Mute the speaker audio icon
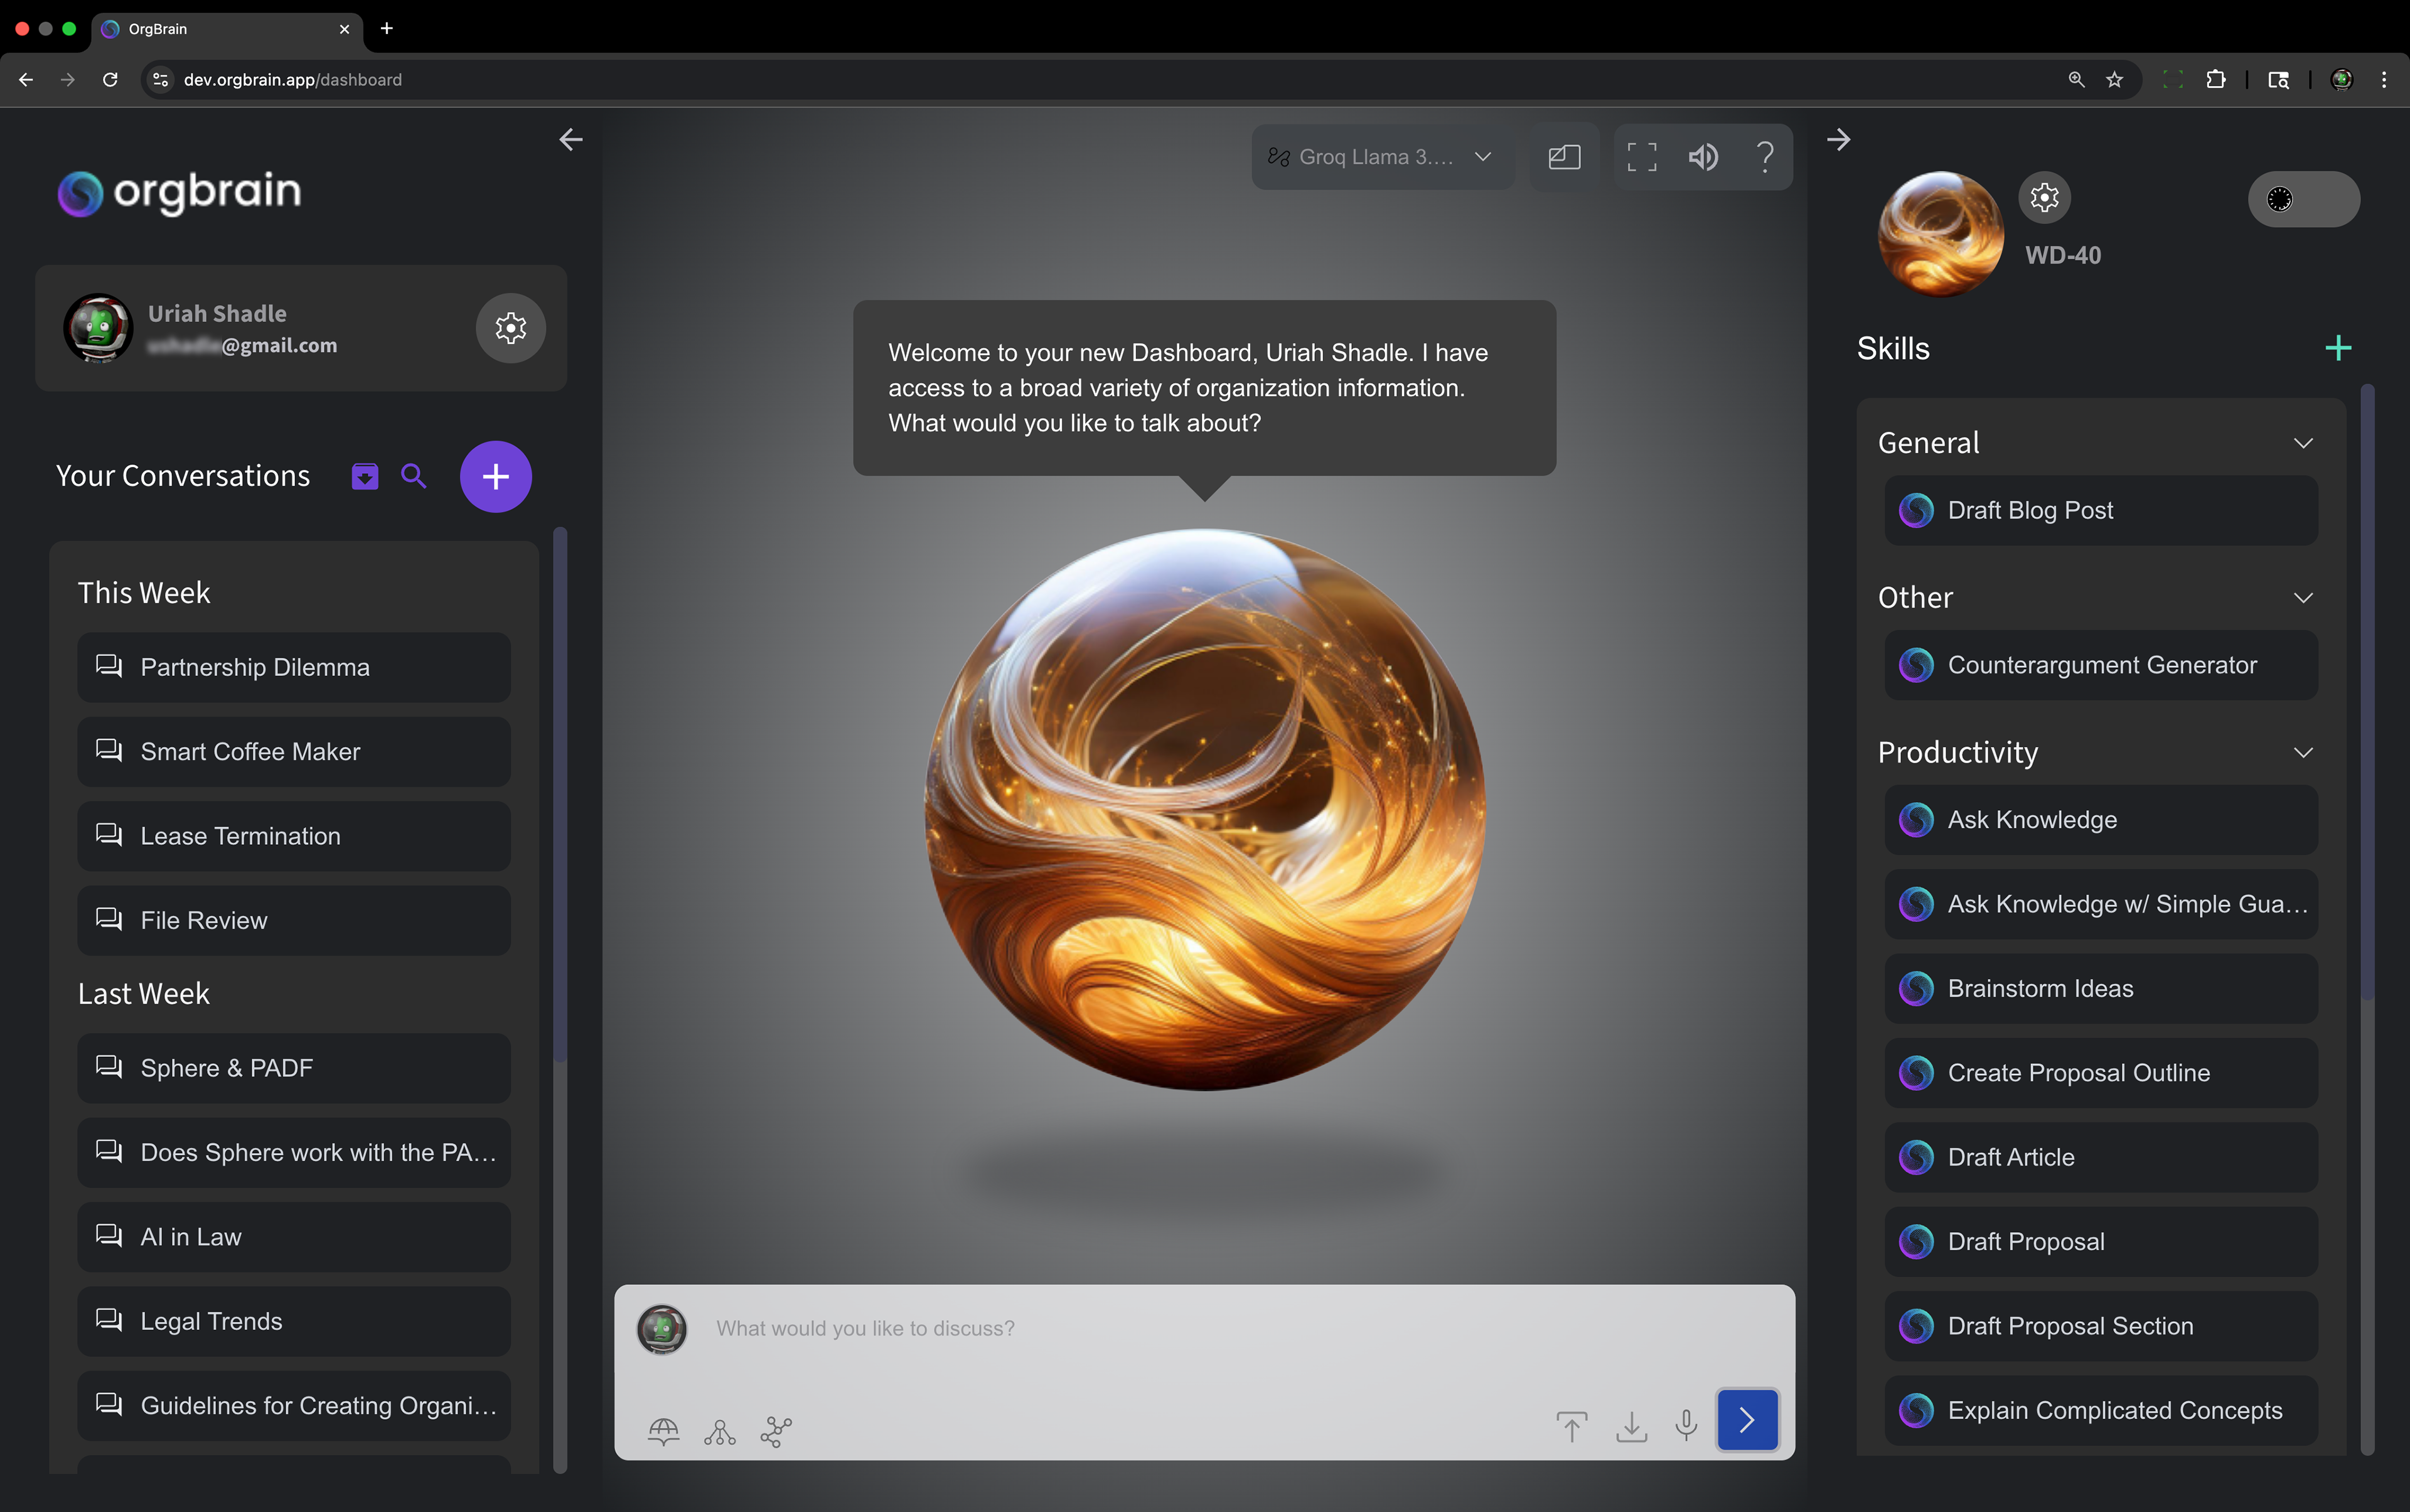 pyautogui.click(x=1703, y=157)
